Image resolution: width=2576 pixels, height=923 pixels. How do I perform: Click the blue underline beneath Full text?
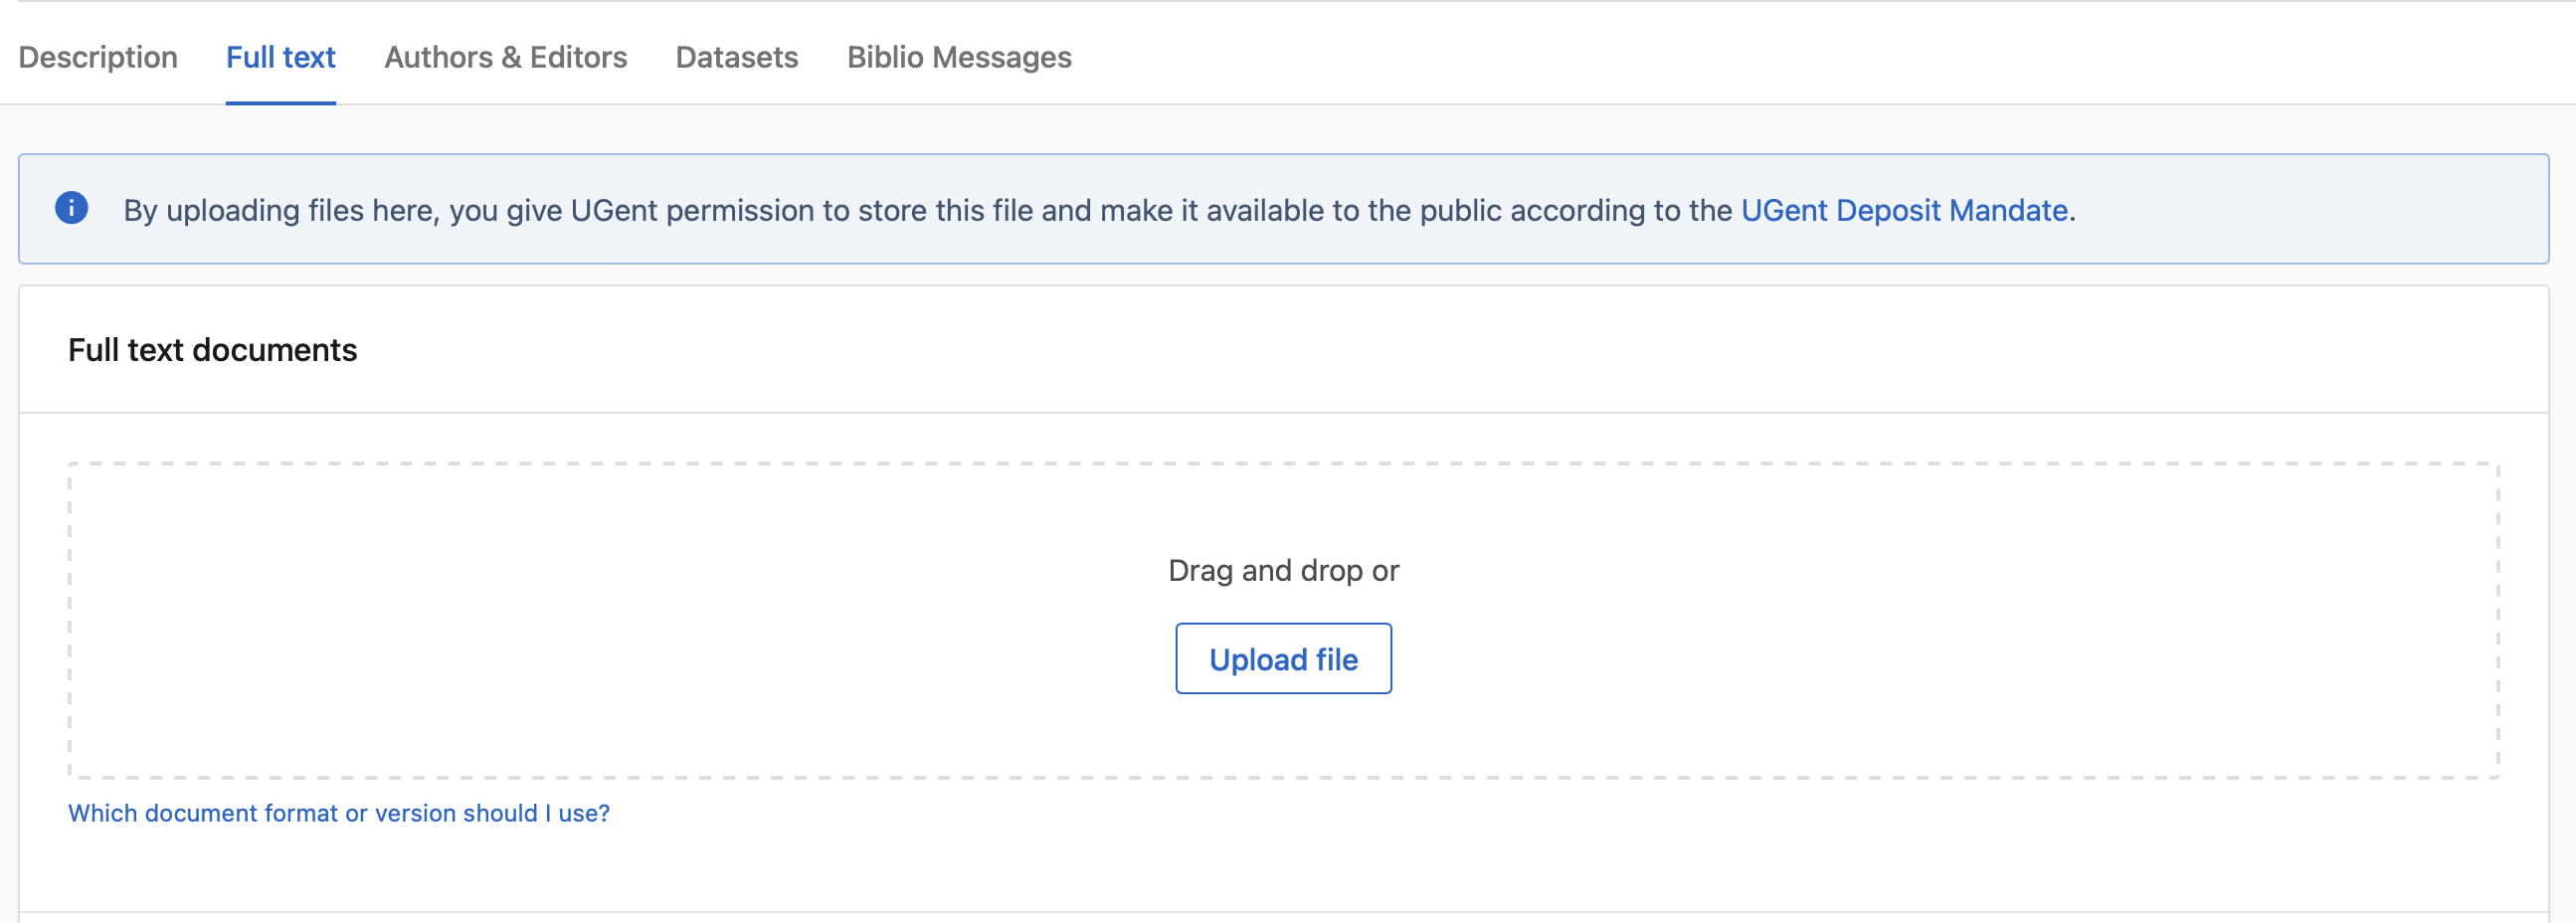point(280,102)
